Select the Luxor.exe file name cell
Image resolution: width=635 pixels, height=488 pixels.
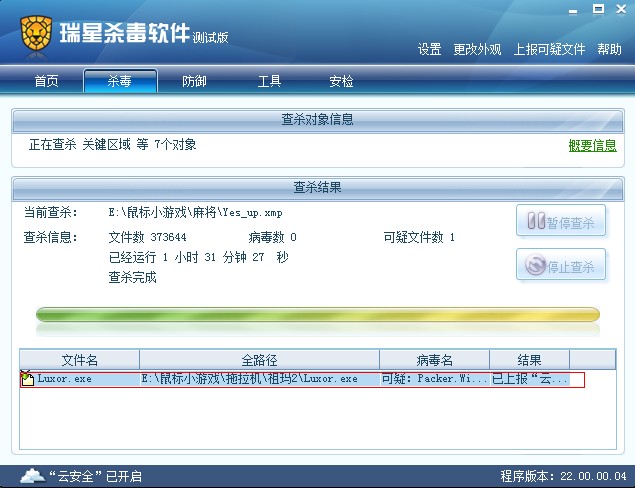click(x=64, y=379)
